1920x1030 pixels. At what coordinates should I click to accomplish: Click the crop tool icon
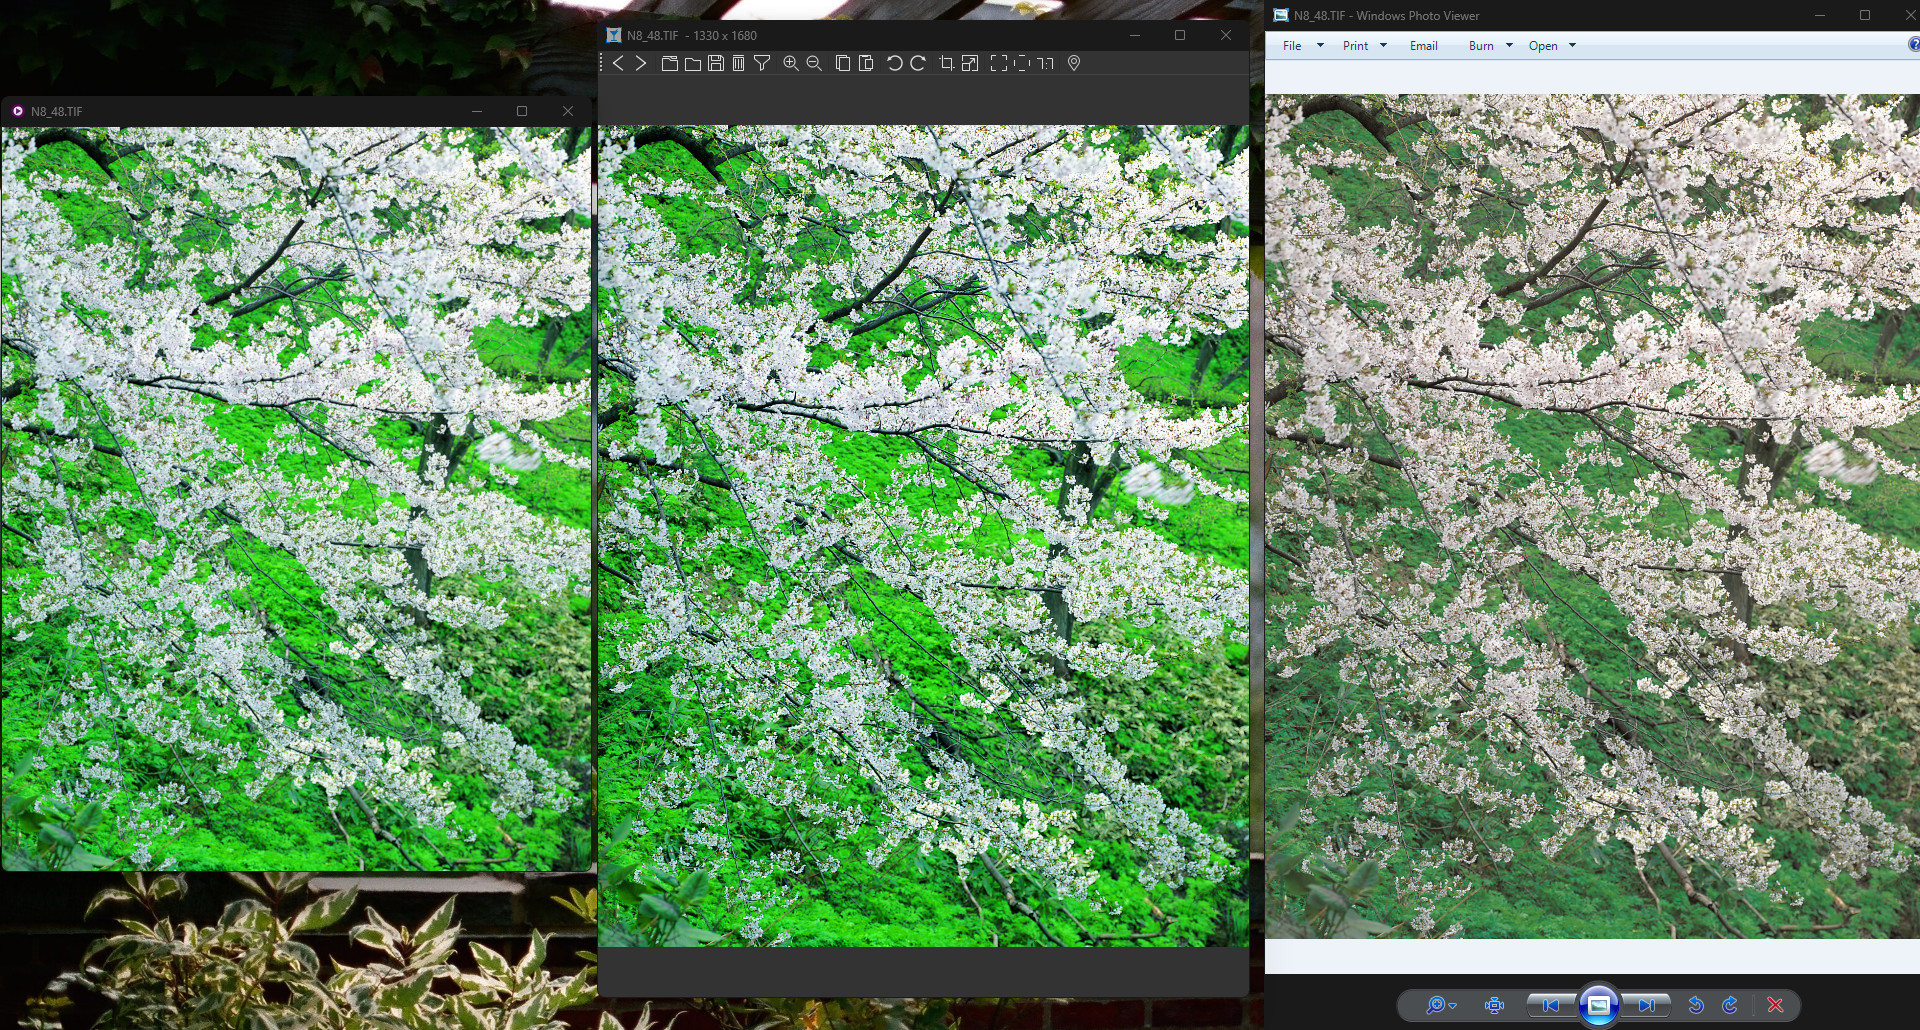[x=946, y=63]
